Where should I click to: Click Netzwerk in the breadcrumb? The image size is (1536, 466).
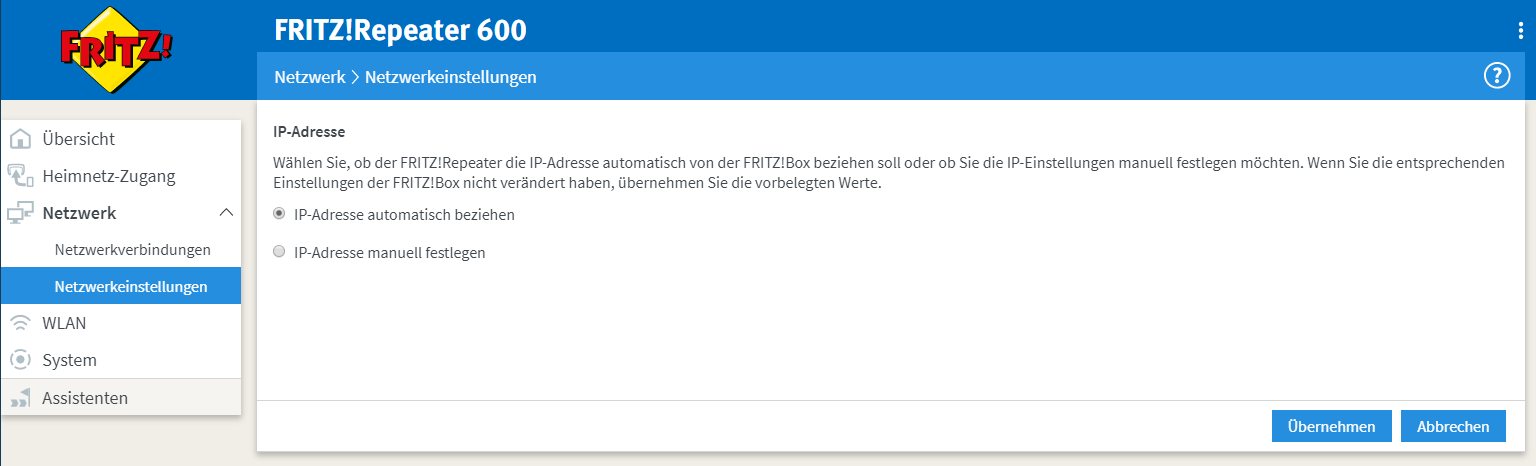coord(309,77)
